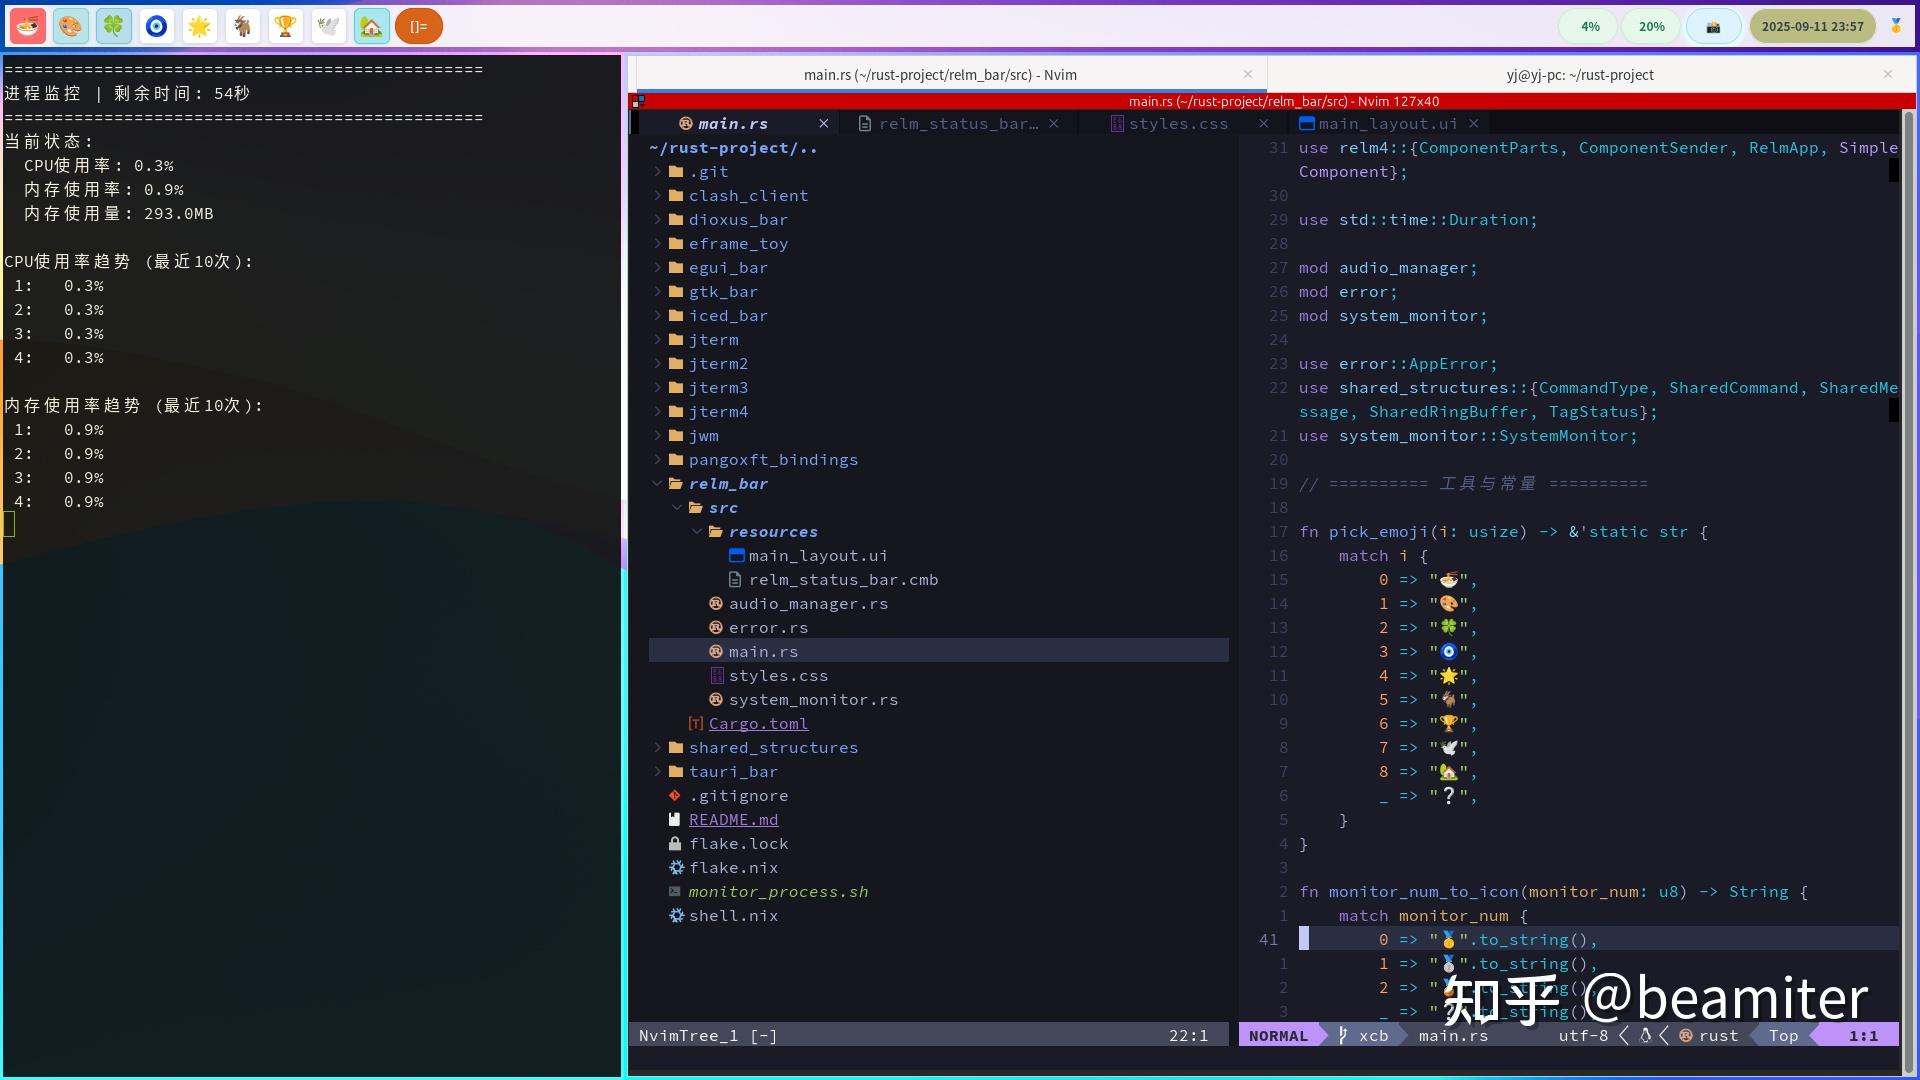1920x1080 pixels.
Task: Click the CSS icon beside styles.css in tree
Action: pyautogui.click(x=716, y=676)
